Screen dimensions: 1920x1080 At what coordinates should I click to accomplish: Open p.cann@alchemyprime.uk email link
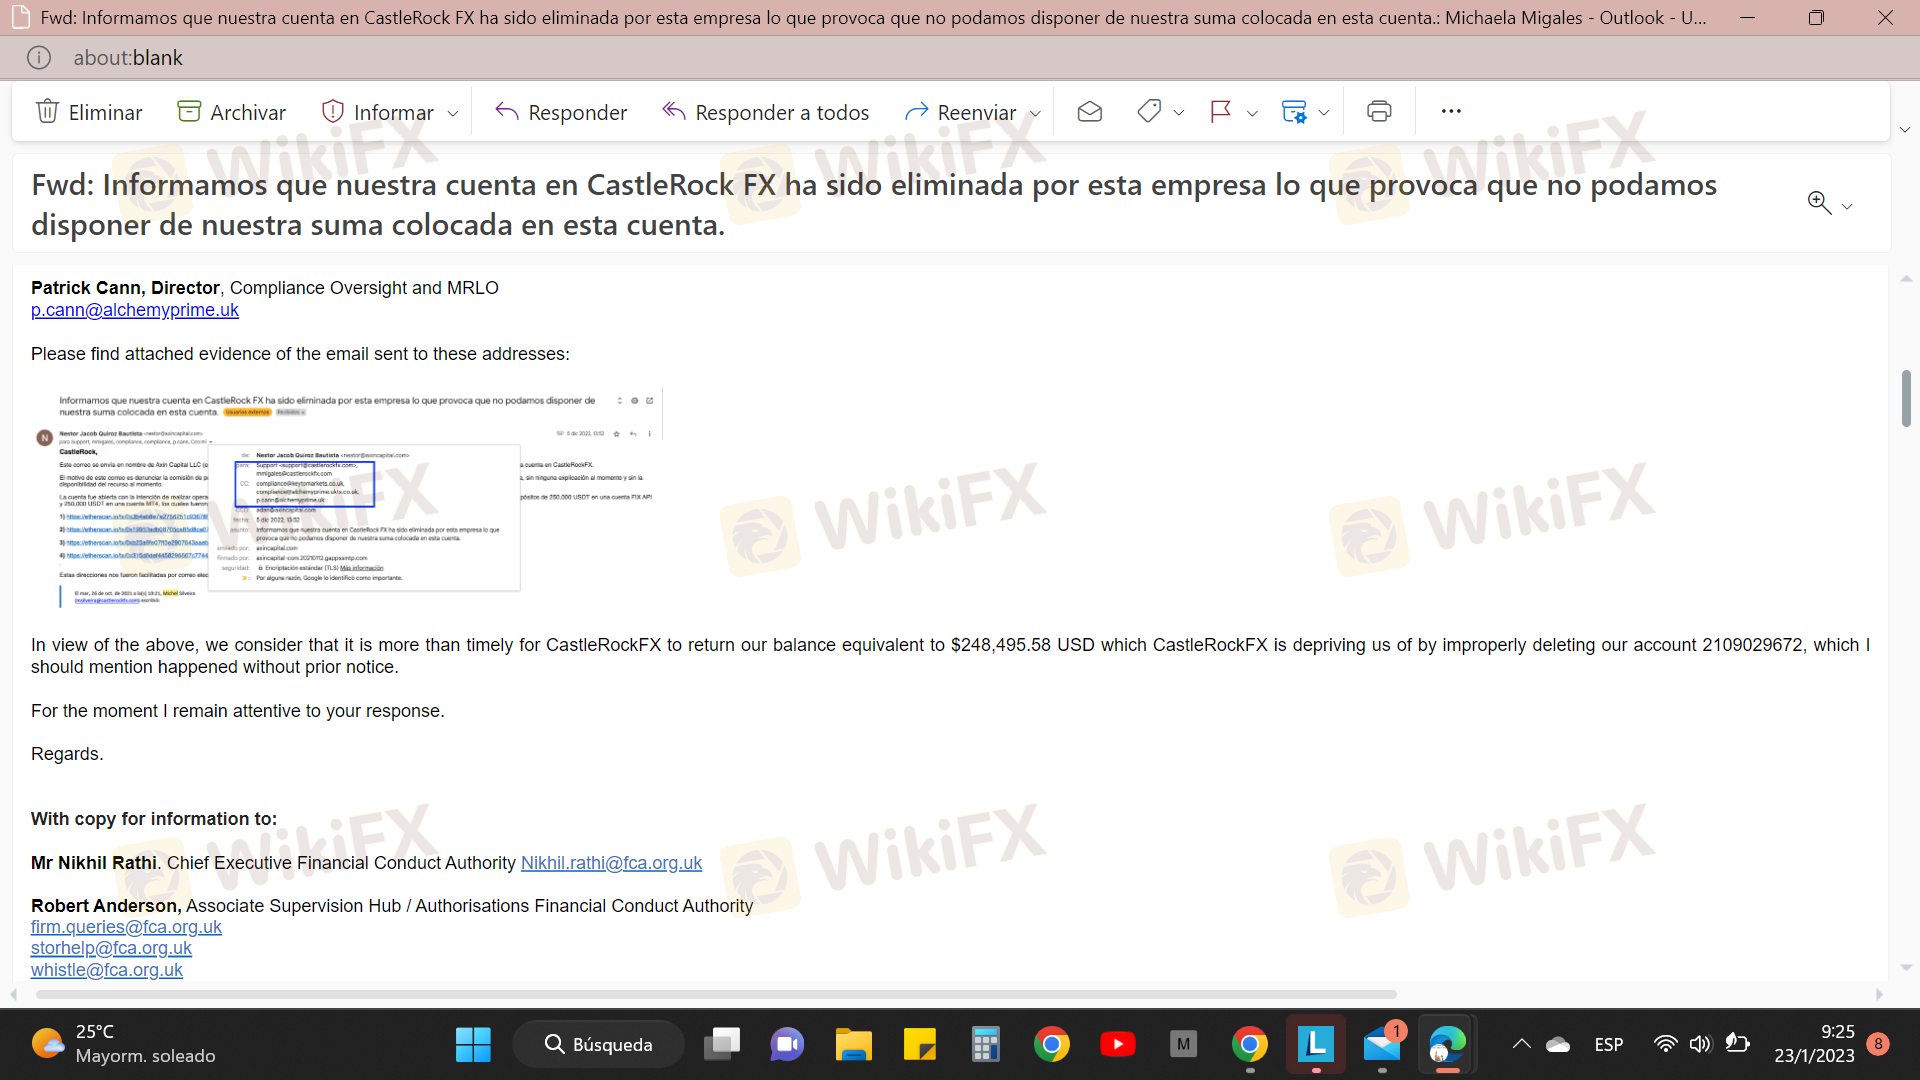[135, 310]
